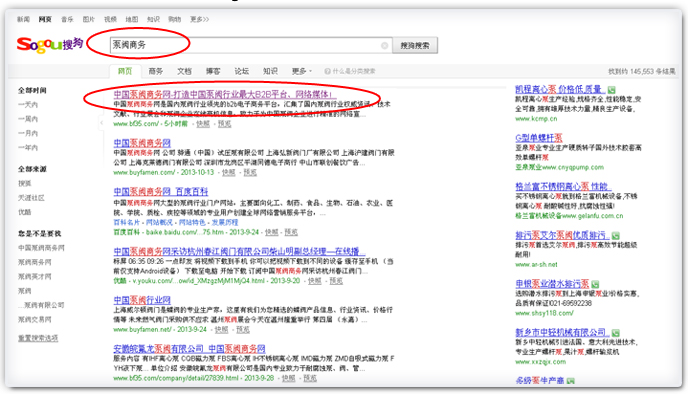Image resolution: width=688 pixels, height=394 pixels.
Task: Click 快照 for the baike.baidu.com result
Action: tap(272, 232)
